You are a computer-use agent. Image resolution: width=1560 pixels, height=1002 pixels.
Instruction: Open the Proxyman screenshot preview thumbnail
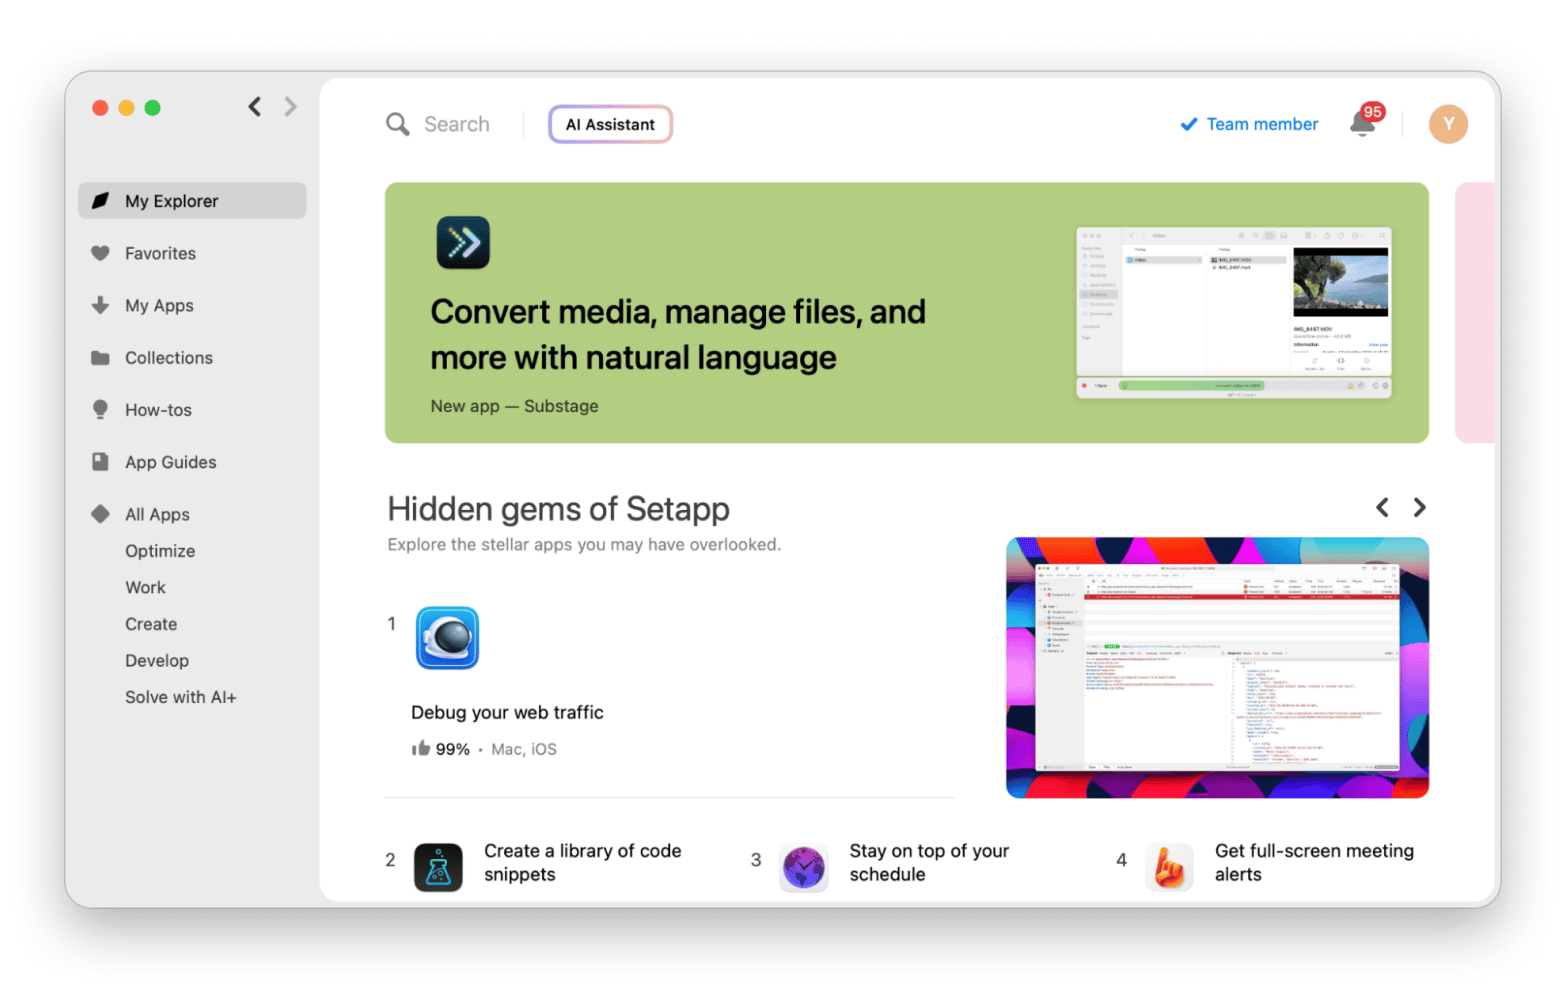tap(1217, 668)
